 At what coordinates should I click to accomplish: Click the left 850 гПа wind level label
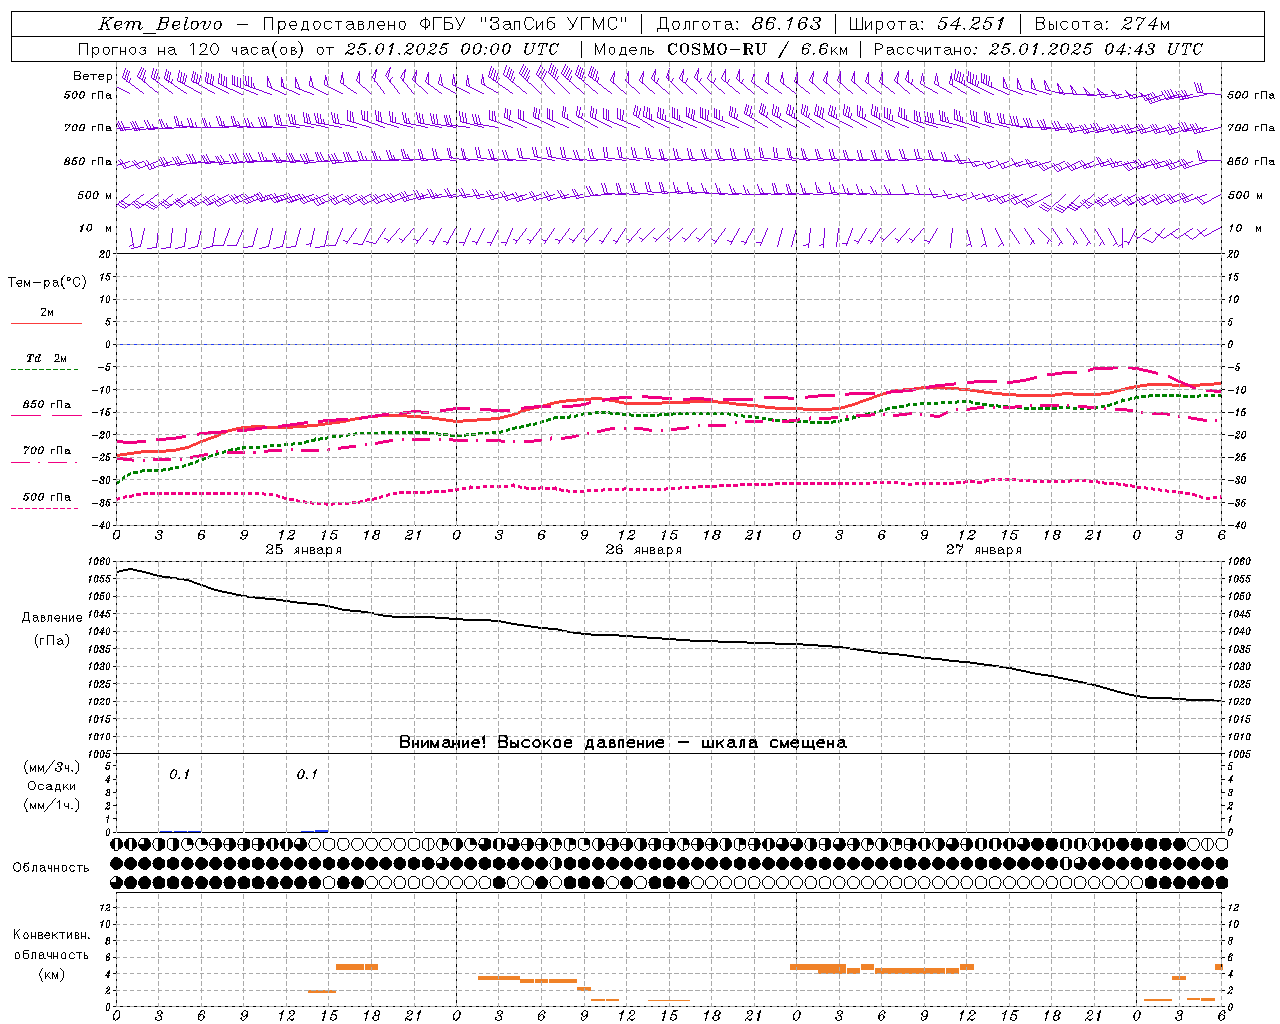click(88, 161)
